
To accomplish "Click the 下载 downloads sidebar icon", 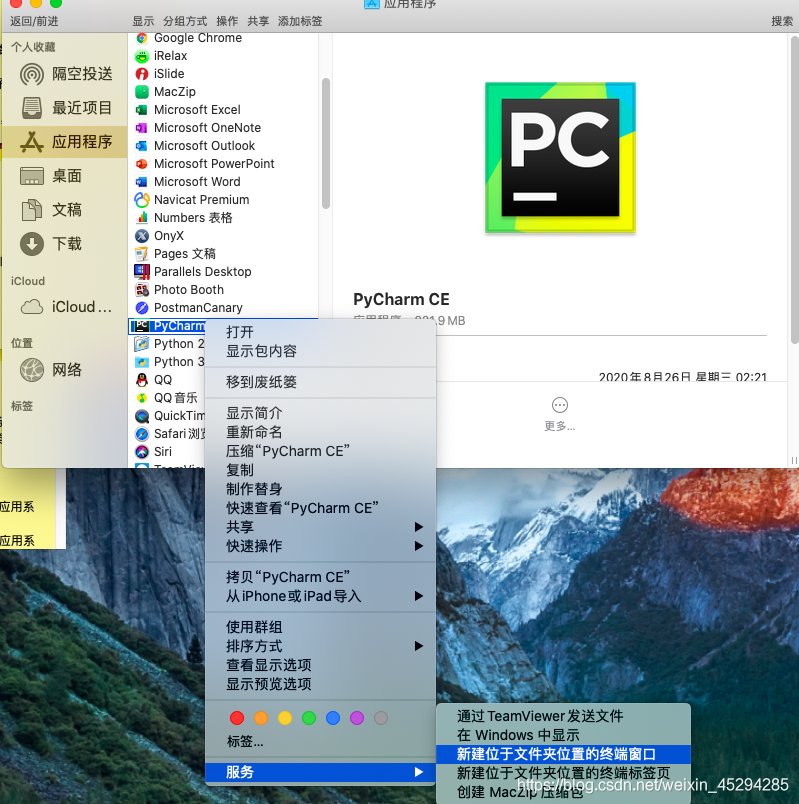I will coord(32,244).
